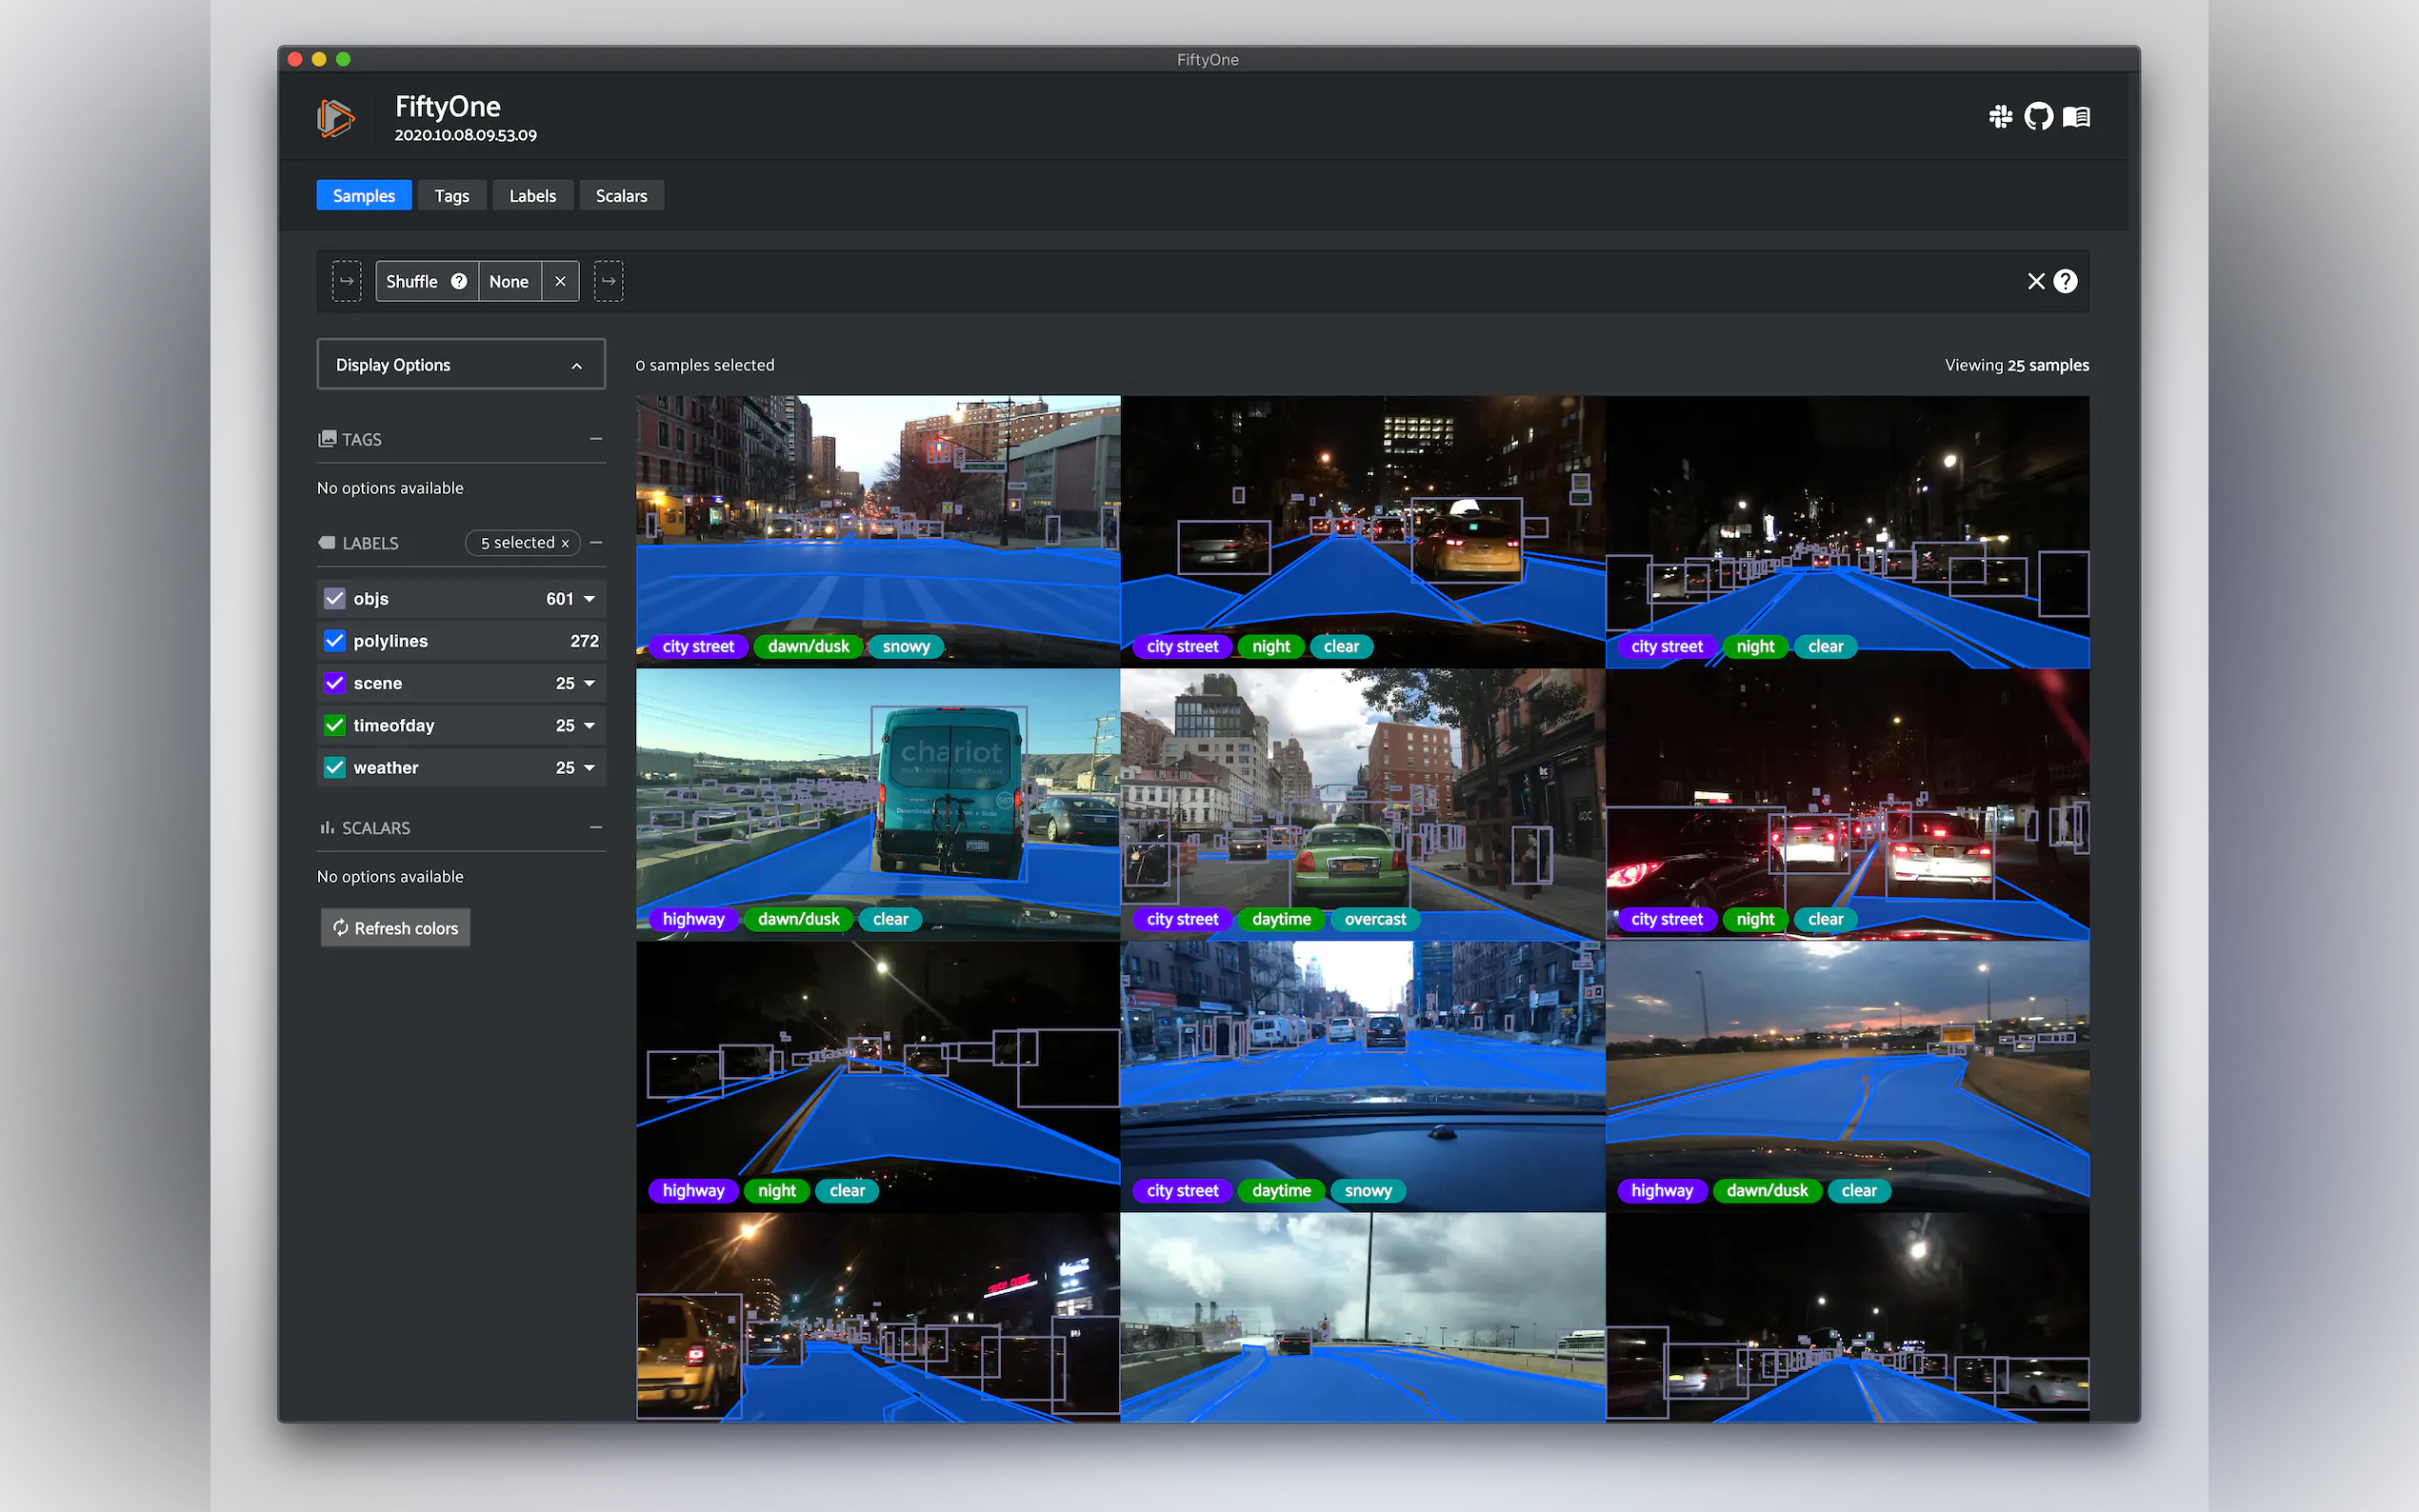
Task: Clear the 5 selected labels pill
Action: point(565,543)
